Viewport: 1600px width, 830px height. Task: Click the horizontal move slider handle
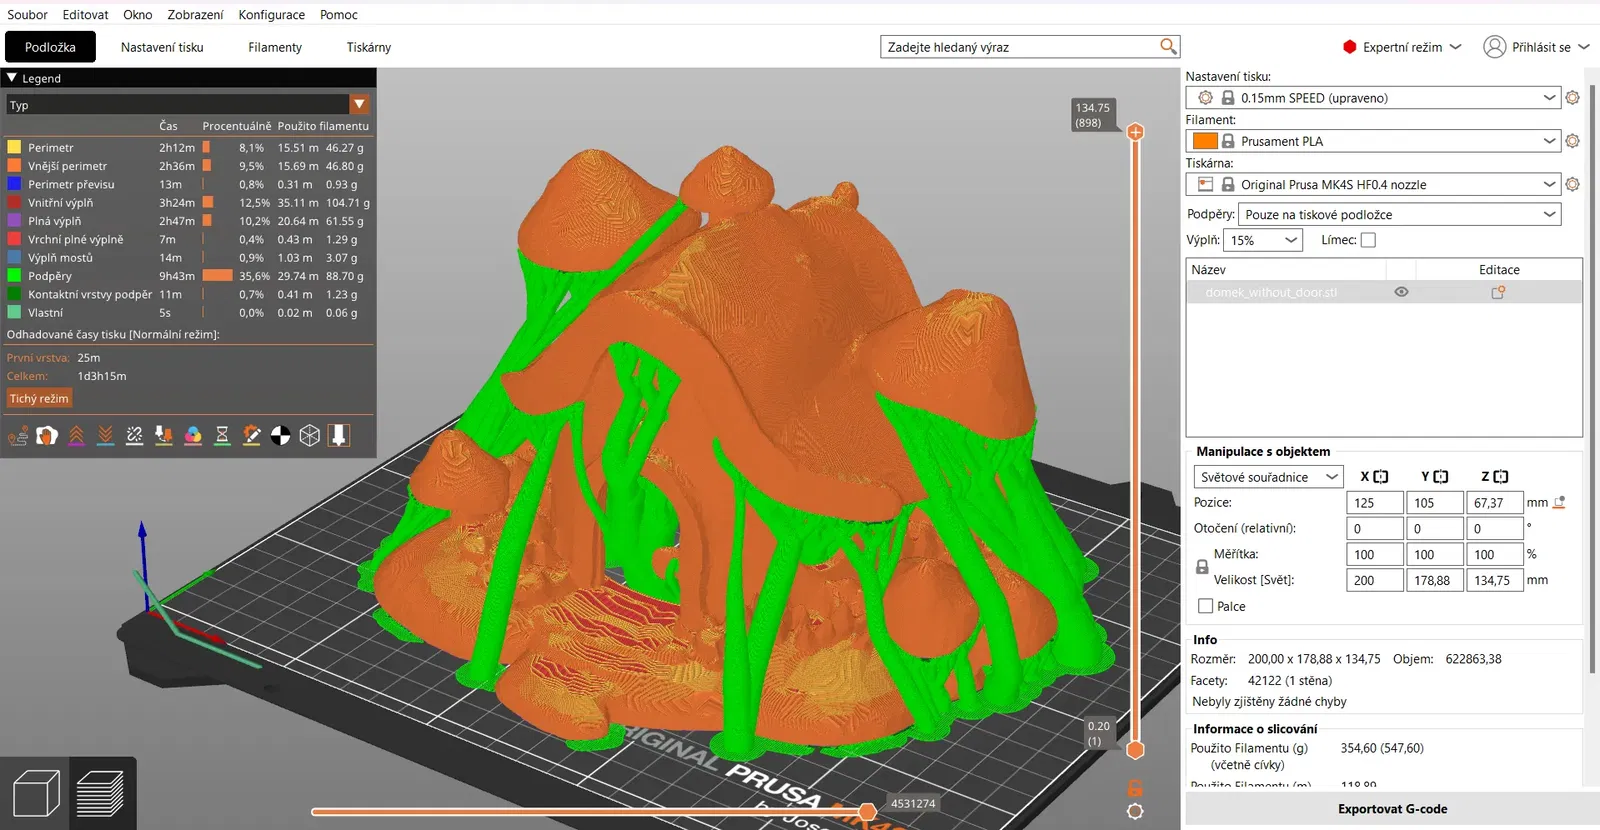pyautogui.click(x=868, y=811)
